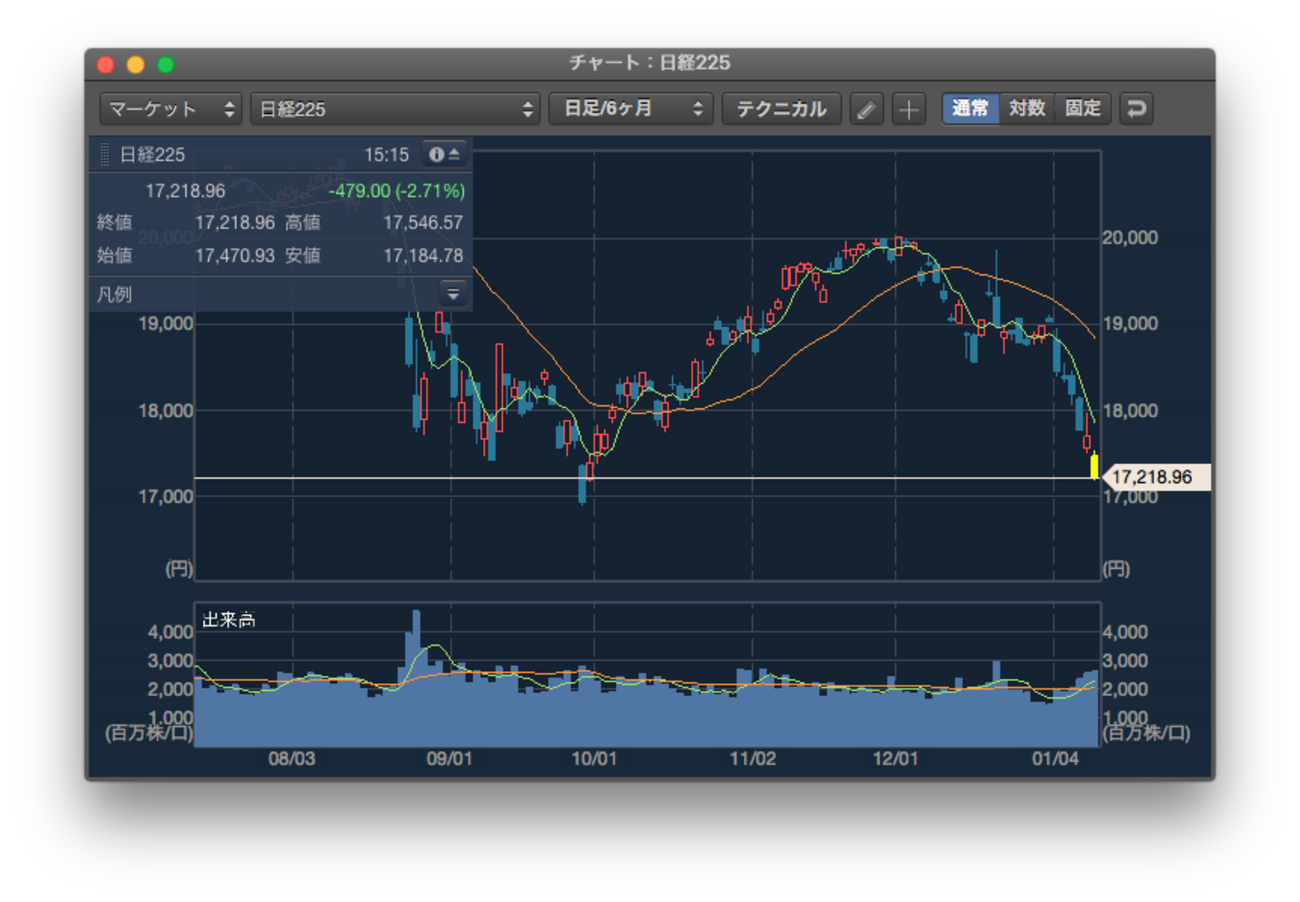Select the pencil drawing tool
Screen dimensions: 1300x902
[867, 109]
